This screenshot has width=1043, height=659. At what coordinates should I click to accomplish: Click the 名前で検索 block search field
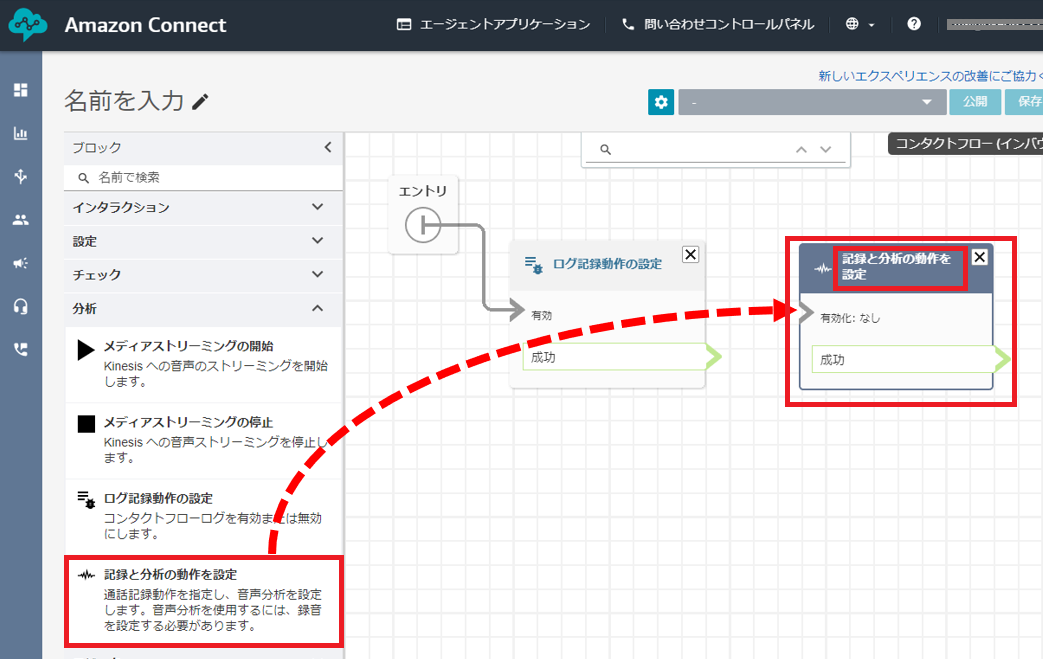pos(204,178)
